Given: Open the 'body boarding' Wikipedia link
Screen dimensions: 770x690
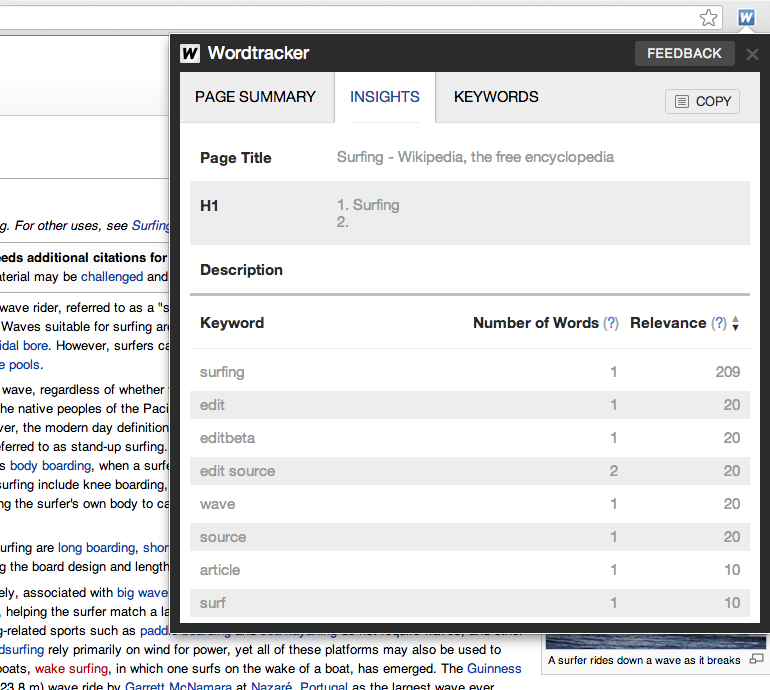Looking at the screenshot, I should coord(51,465).
